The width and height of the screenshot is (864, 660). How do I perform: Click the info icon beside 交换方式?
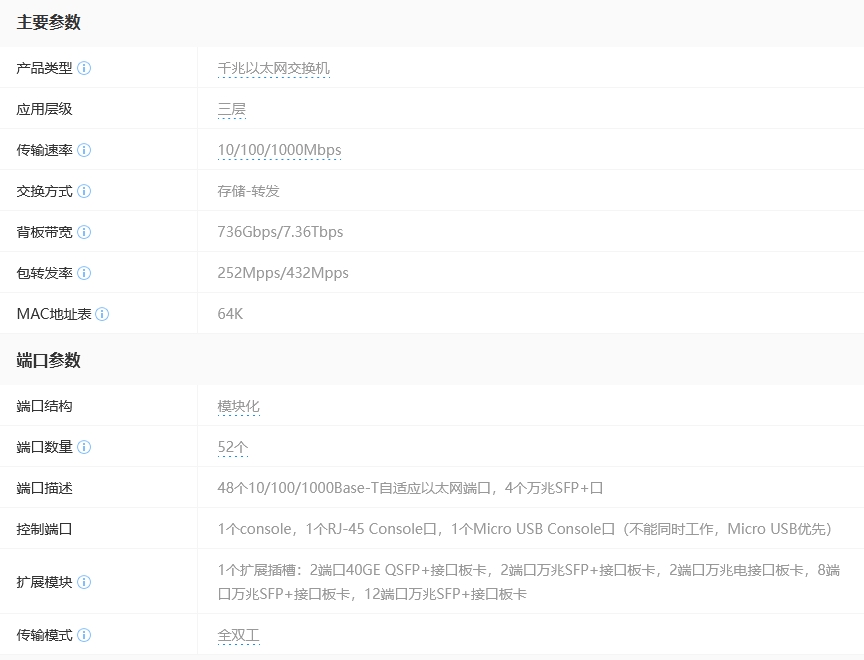tap(84, 191)
